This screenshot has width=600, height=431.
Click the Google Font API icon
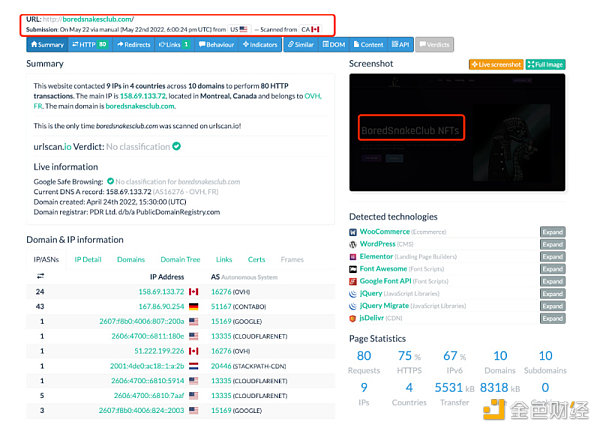pyautogui.click(x=354, y=282)
